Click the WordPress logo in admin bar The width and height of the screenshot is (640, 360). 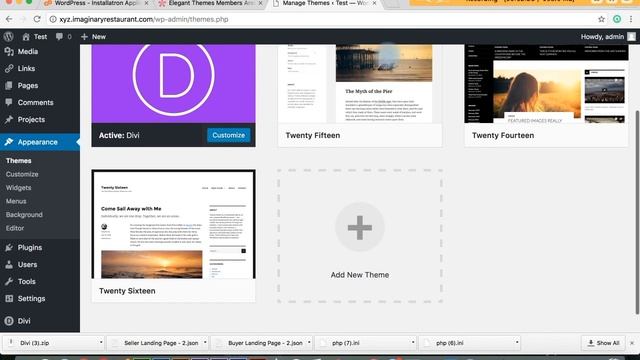click(9, 37)
